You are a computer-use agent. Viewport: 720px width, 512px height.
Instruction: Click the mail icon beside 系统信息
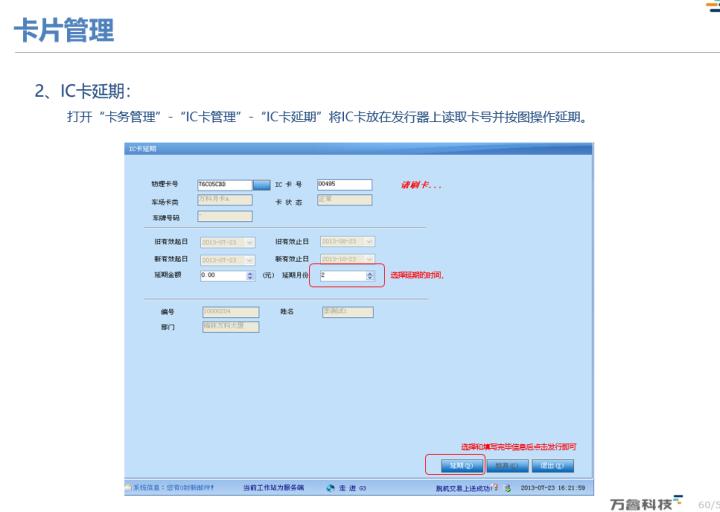tap(128, 487)
